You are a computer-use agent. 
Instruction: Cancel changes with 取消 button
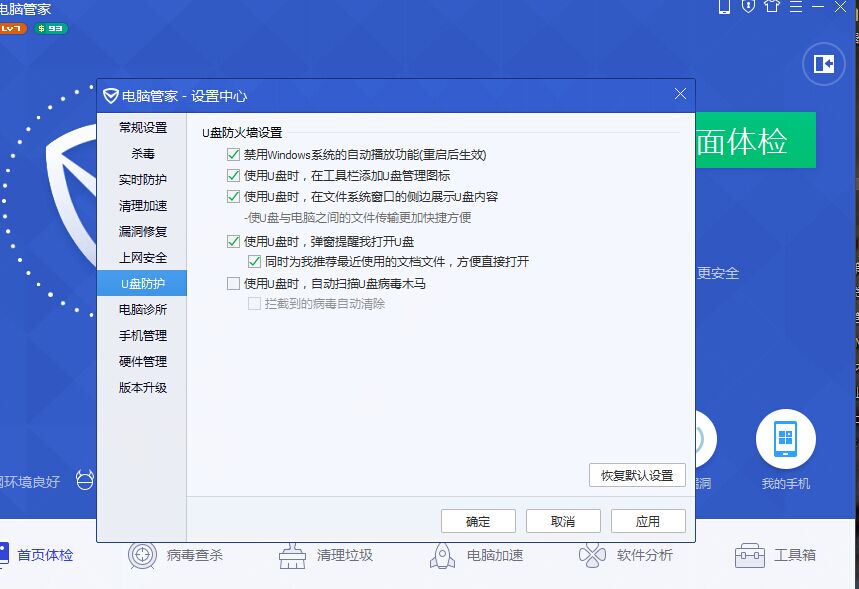point(563,521)
